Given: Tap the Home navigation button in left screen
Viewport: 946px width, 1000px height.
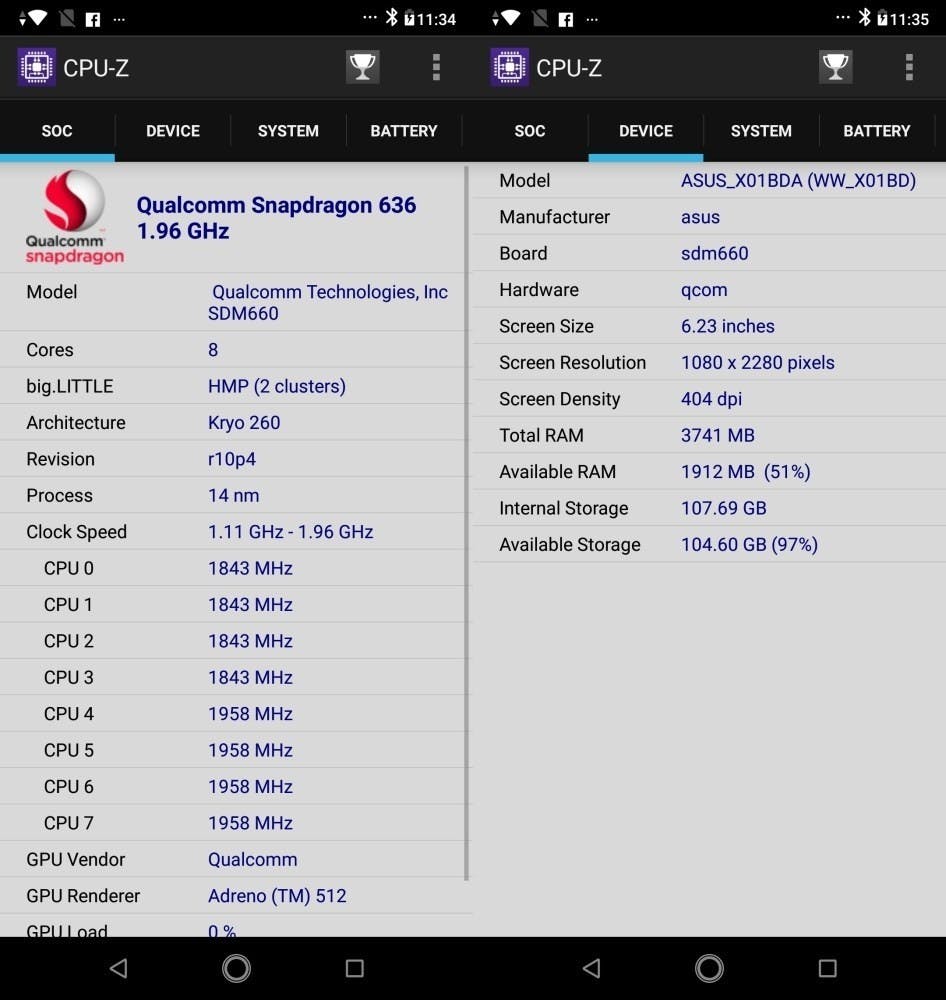Looking at the screenshot, I should pyautogui.click(x=236, y=967).
